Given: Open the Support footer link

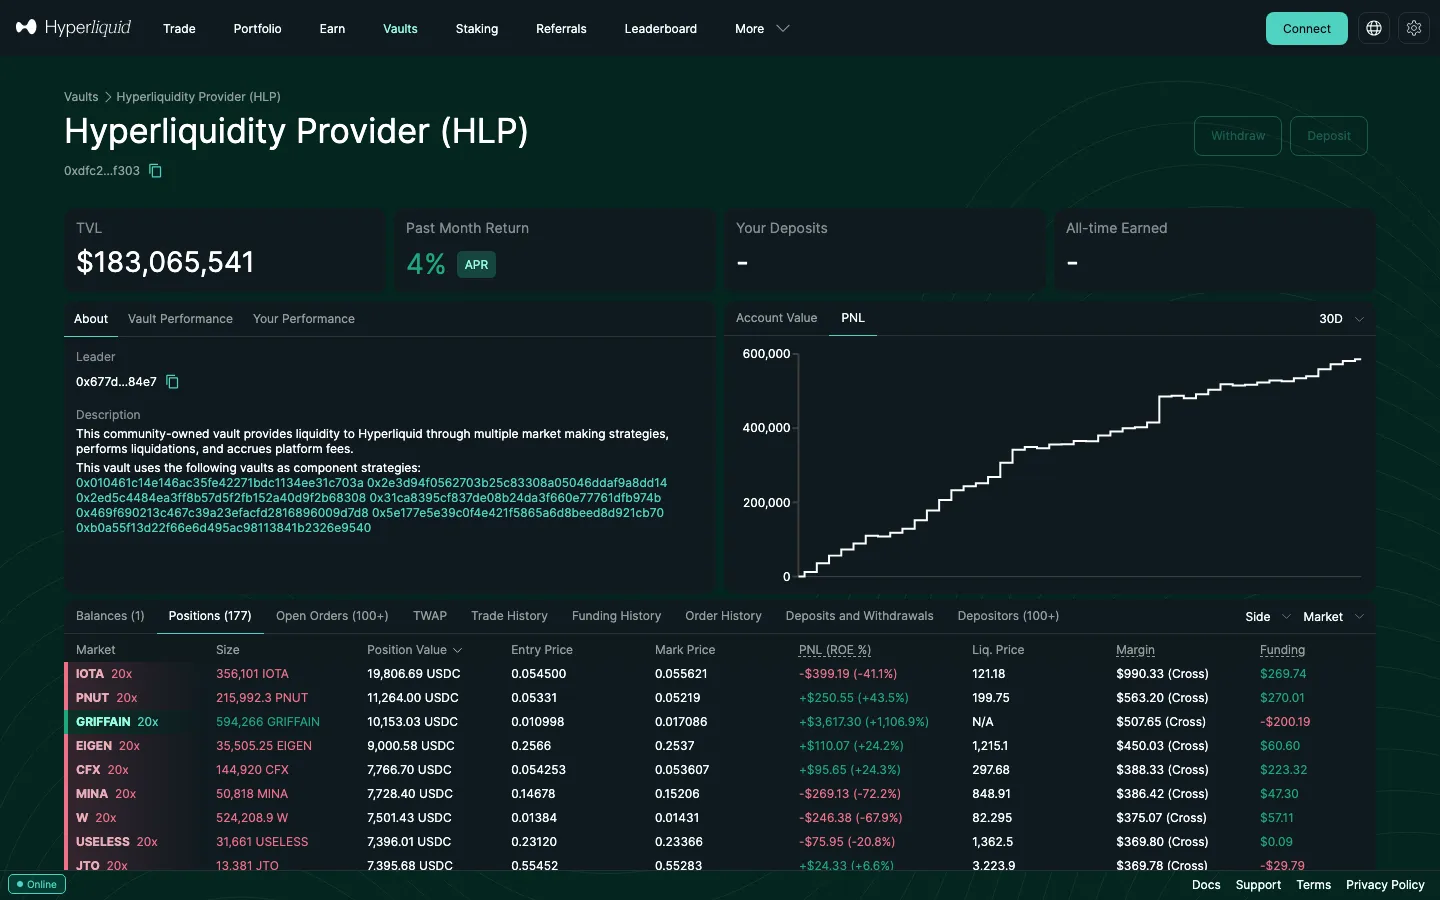Looking at the screenshot, I should [x=1258, y=885].
